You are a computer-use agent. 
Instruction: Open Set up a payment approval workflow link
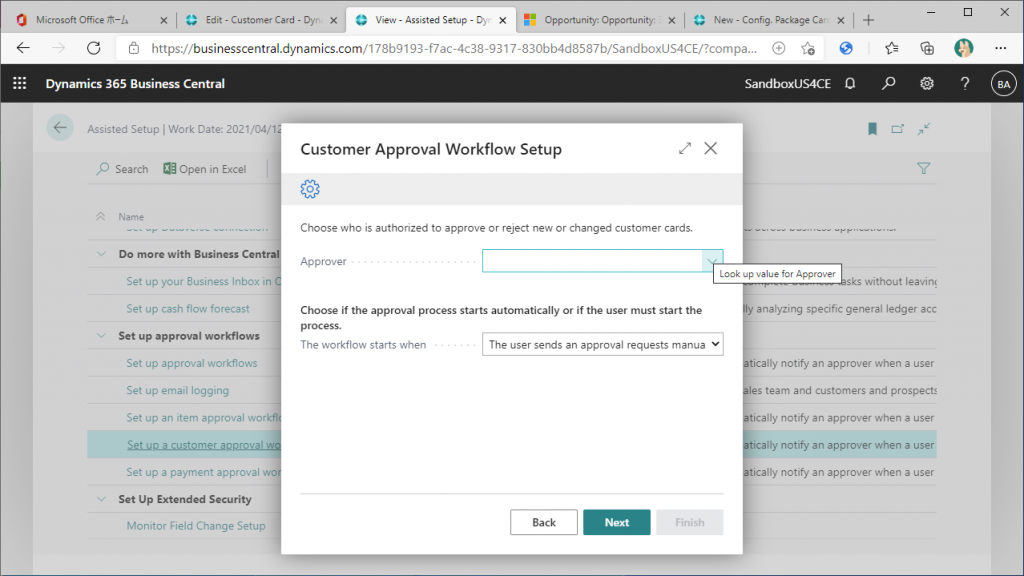[204, 472]
